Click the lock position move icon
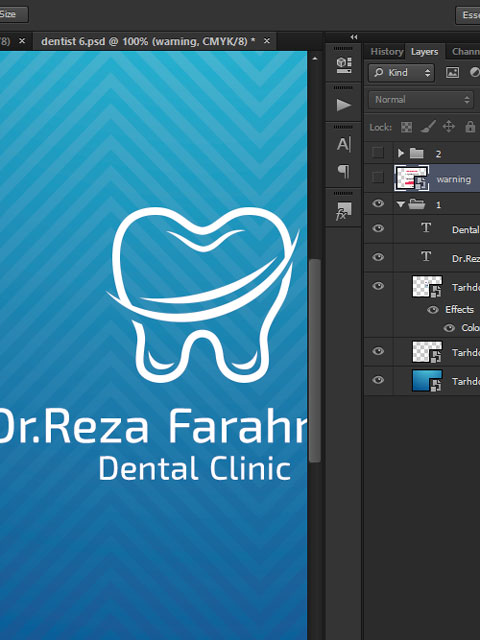 coord(449,127)
